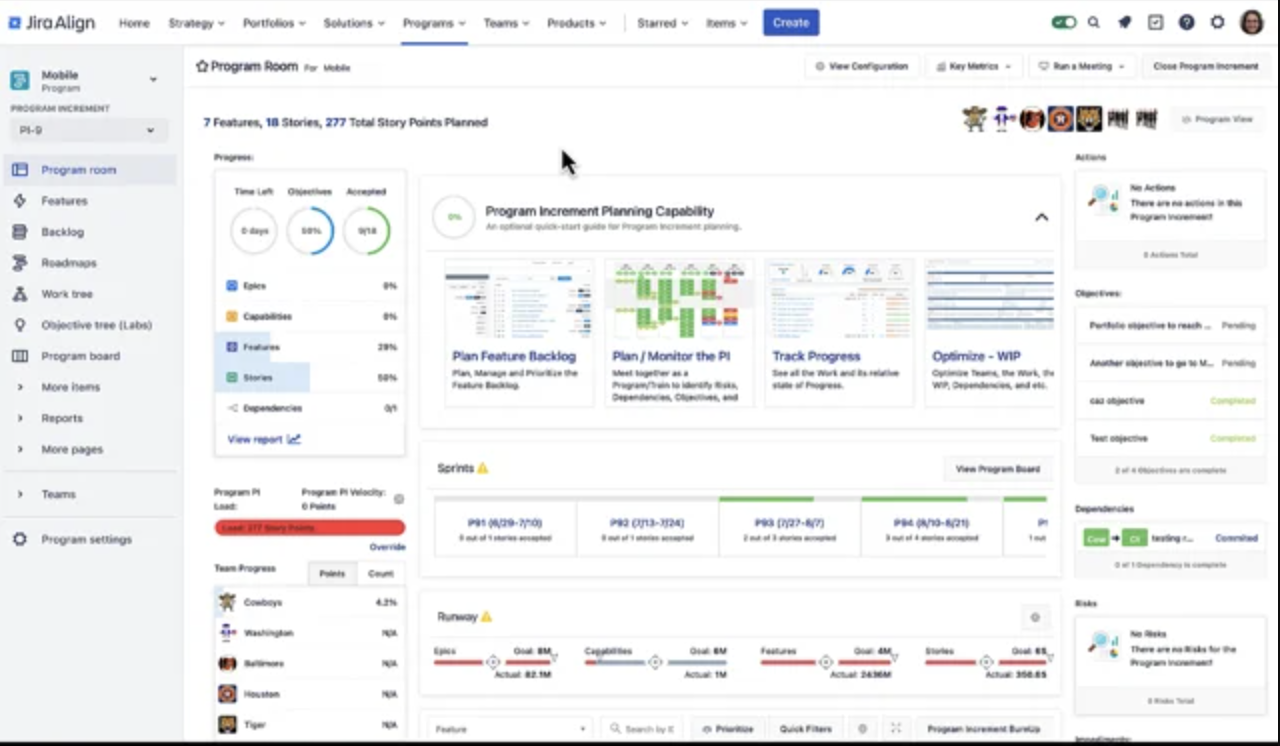Open the checklist icon in top bar
Viewport: 1280px width, 746px height.
point(1155,22)
